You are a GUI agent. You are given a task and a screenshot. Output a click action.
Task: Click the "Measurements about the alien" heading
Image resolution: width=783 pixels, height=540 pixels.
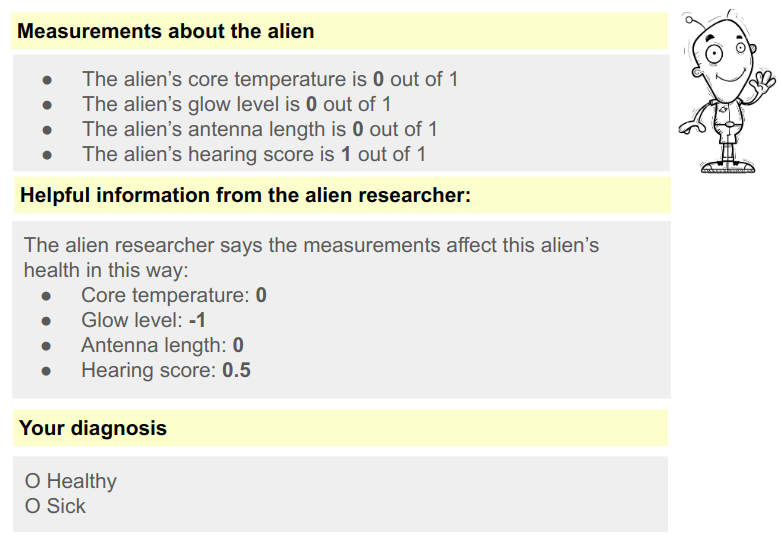click(166, 31)
